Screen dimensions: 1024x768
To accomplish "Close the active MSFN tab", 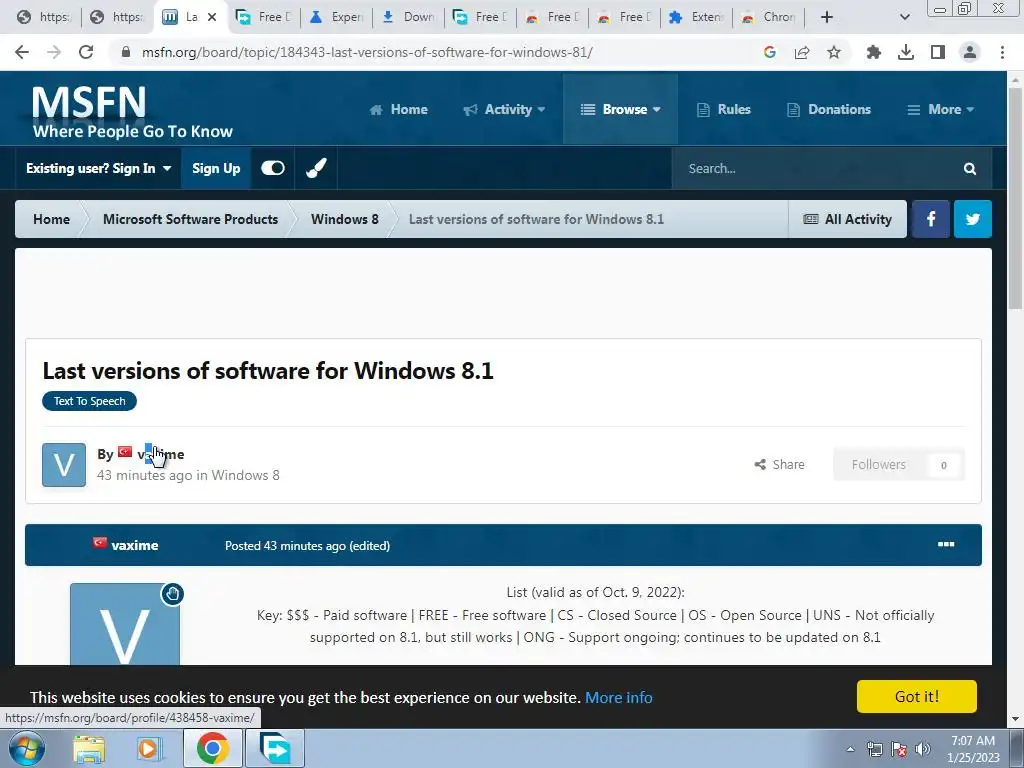I will 212,17.
